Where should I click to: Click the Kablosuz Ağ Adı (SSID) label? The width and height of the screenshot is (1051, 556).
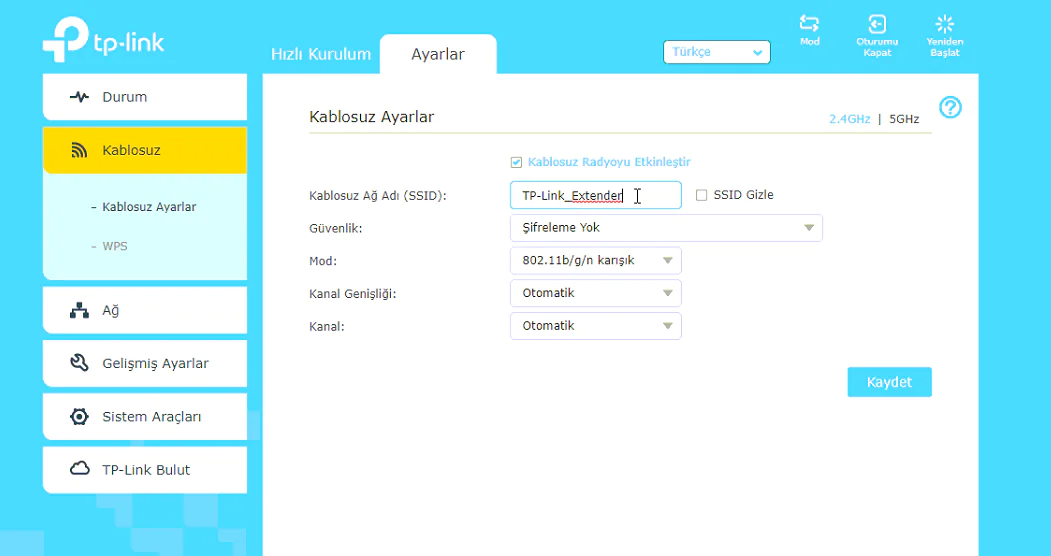point(377,196)
